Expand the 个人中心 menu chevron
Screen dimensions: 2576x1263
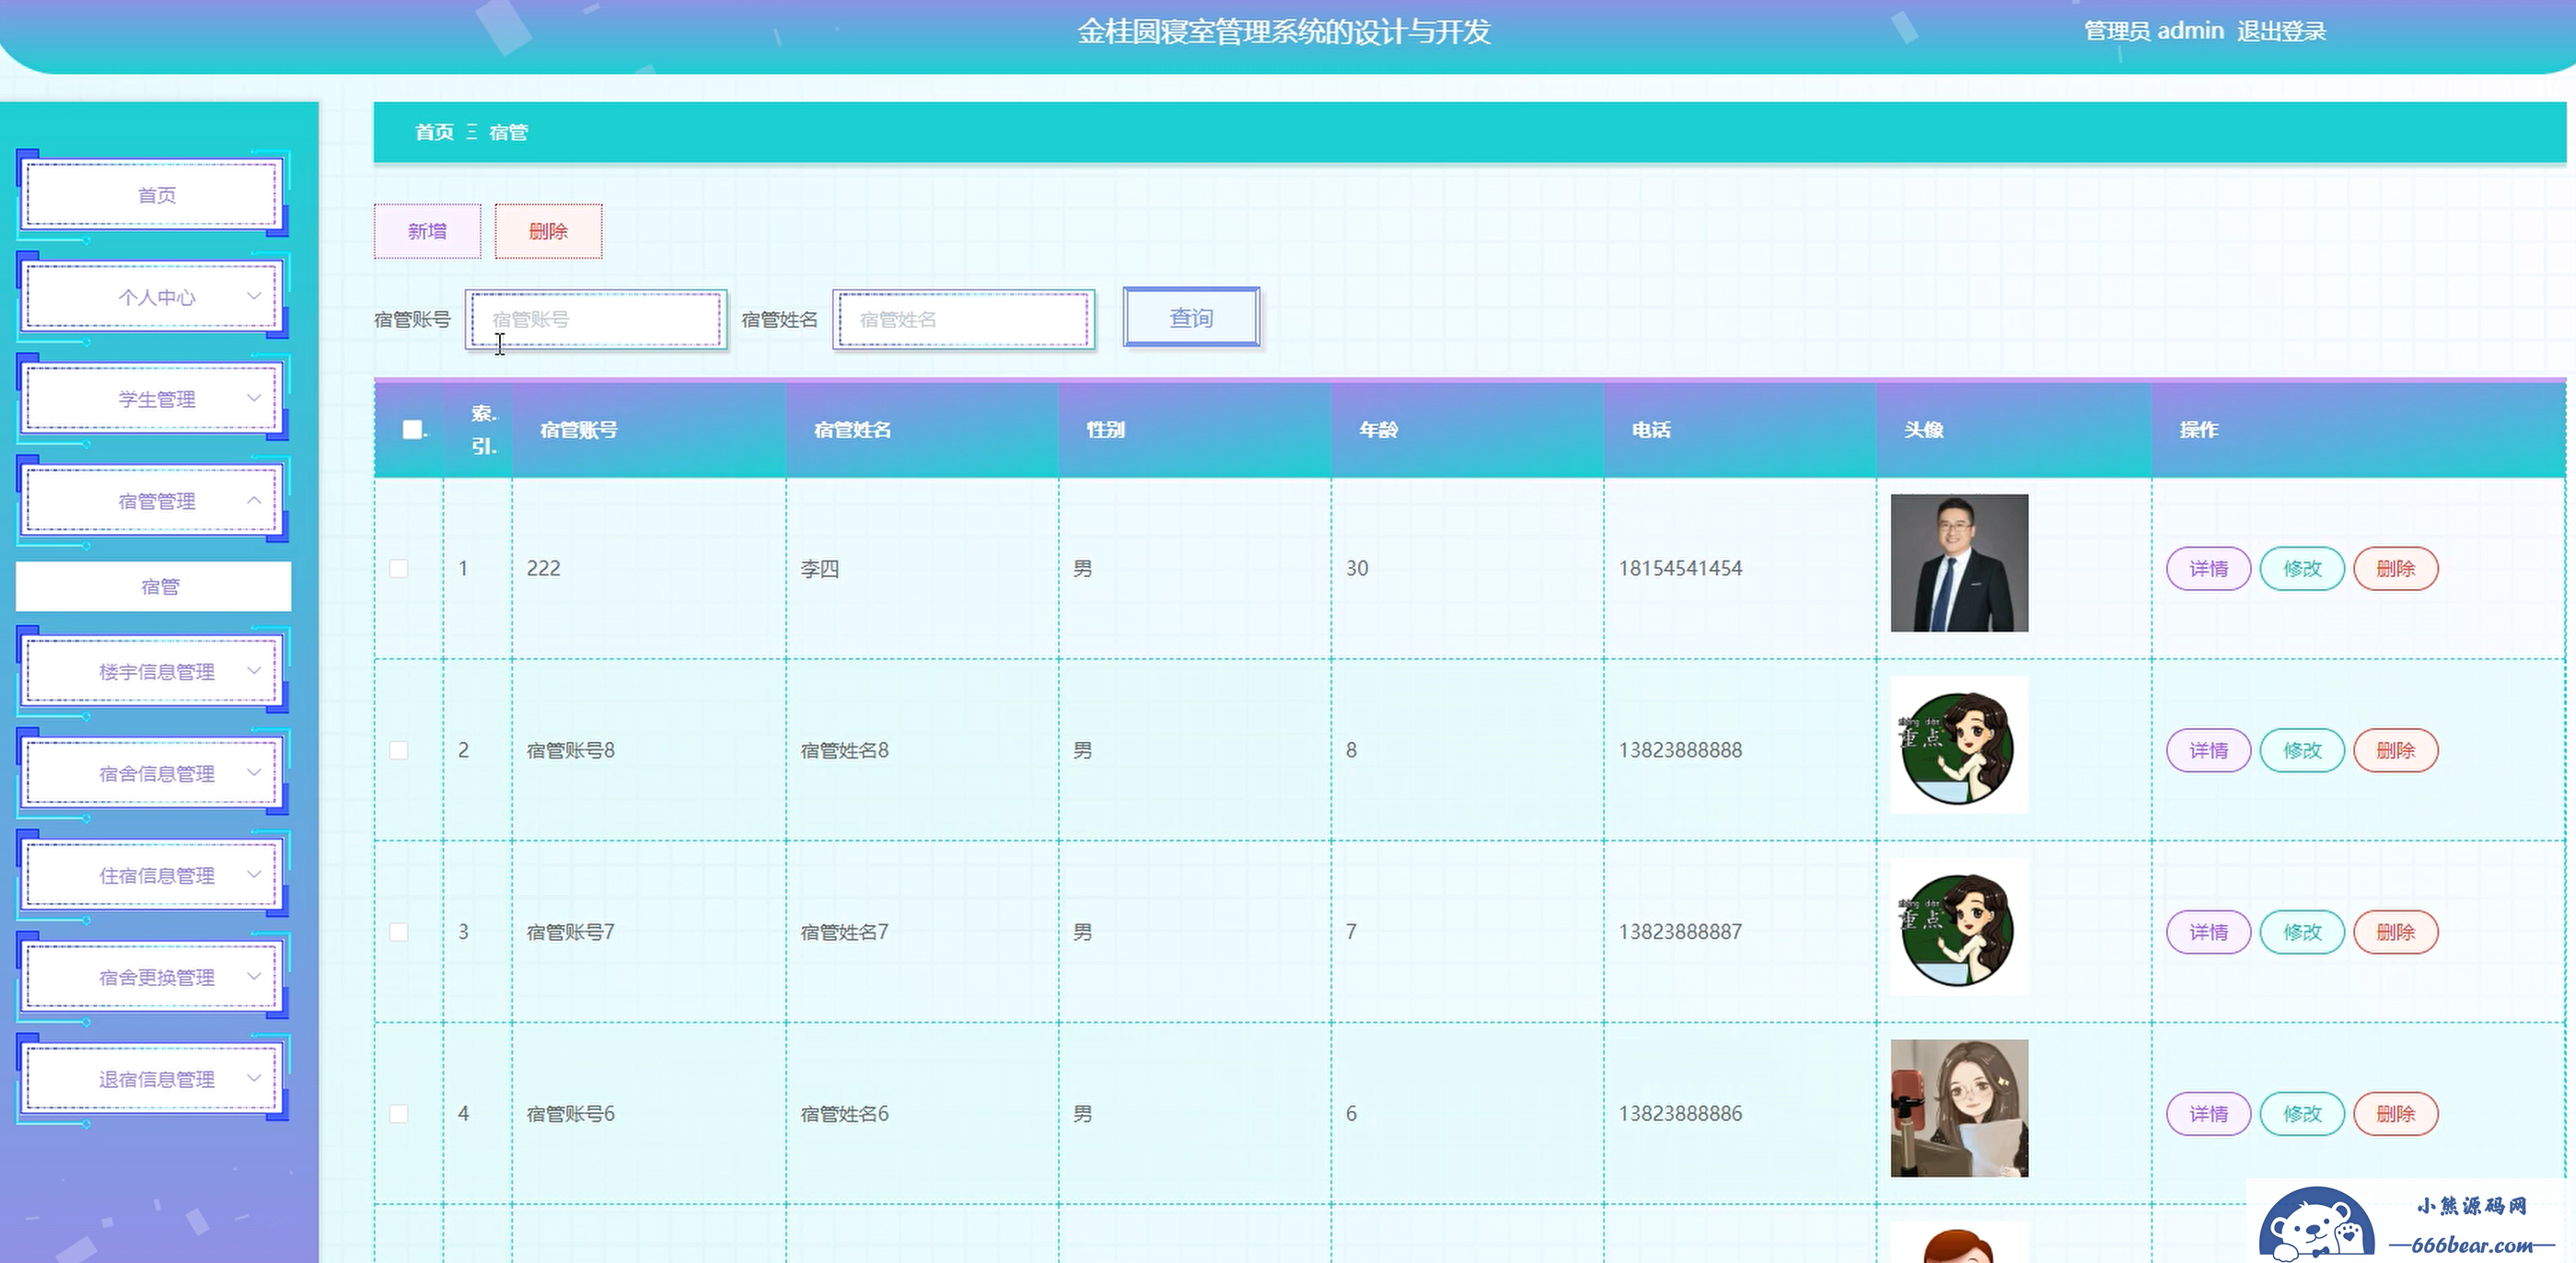coord(254,296)
